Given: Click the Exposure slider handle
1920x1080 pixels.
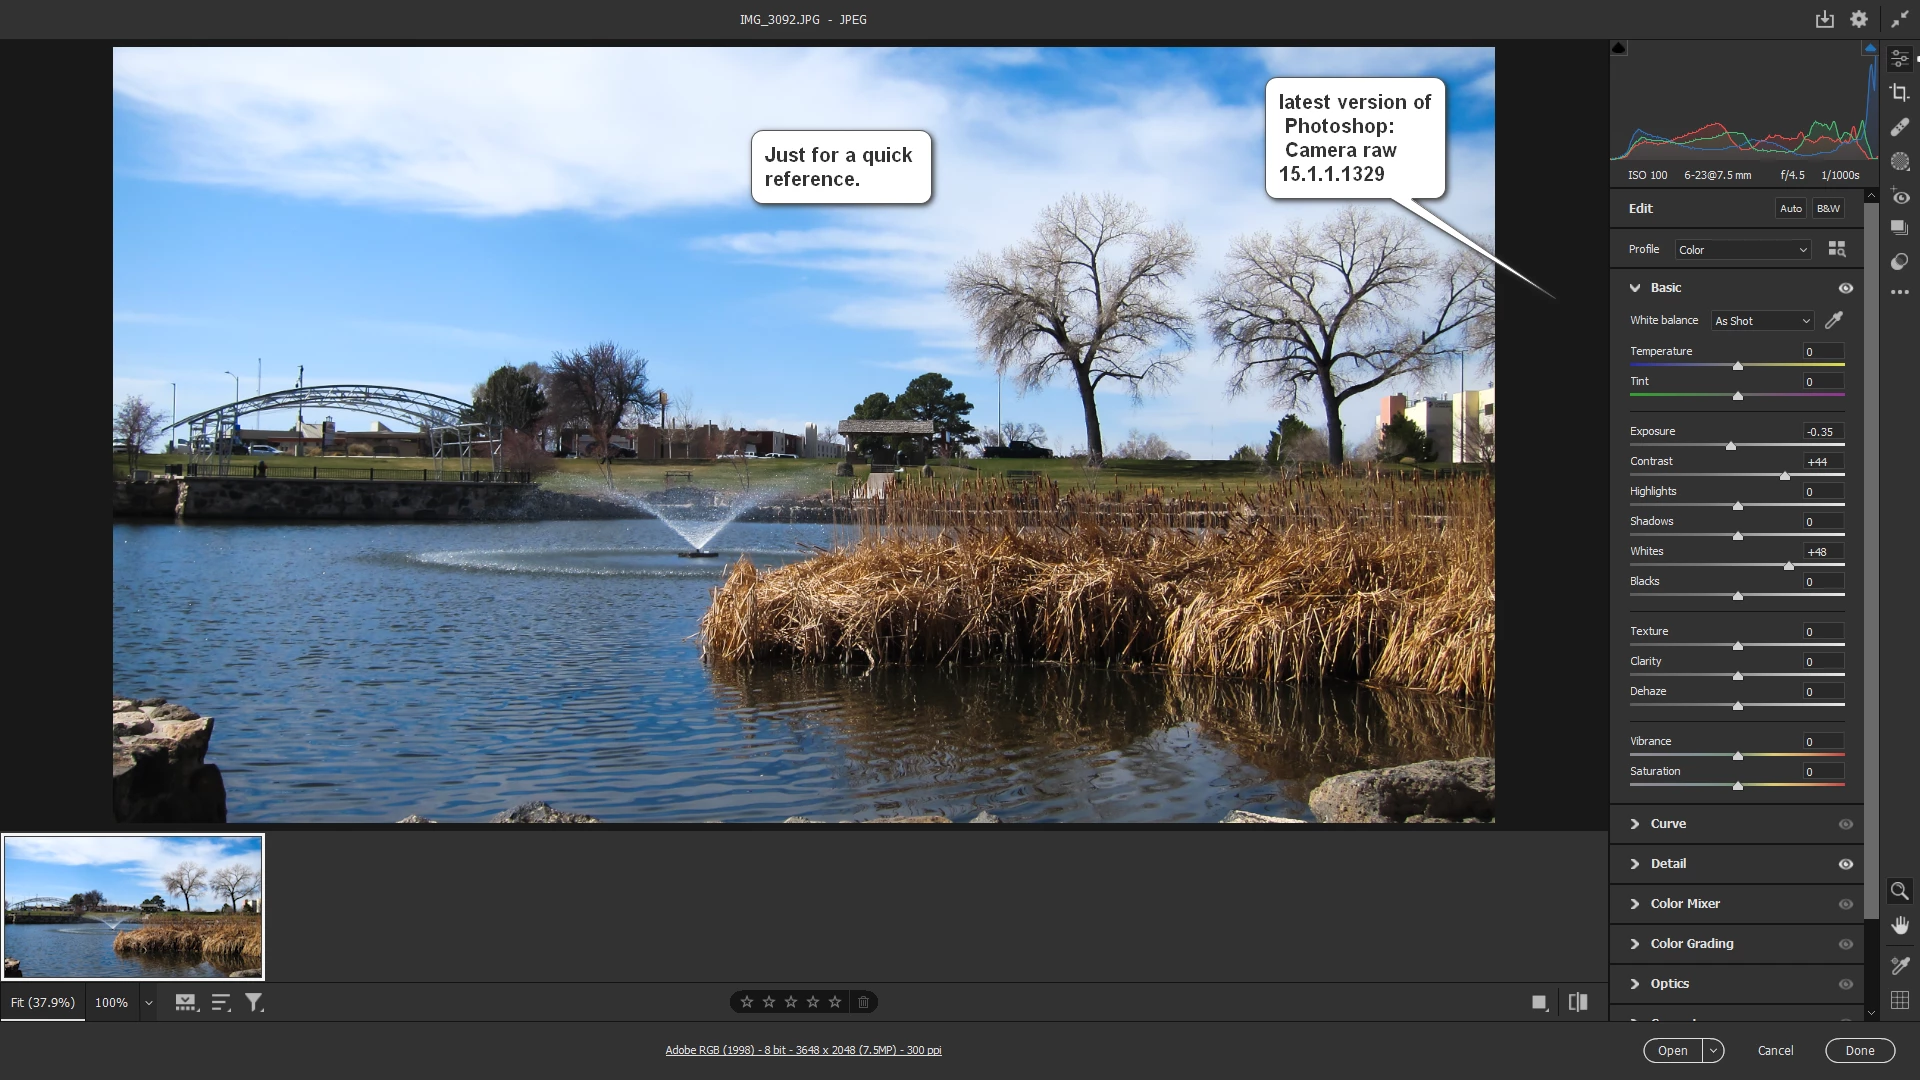Looking at the screenshot, I should [x=1730, y=446].
